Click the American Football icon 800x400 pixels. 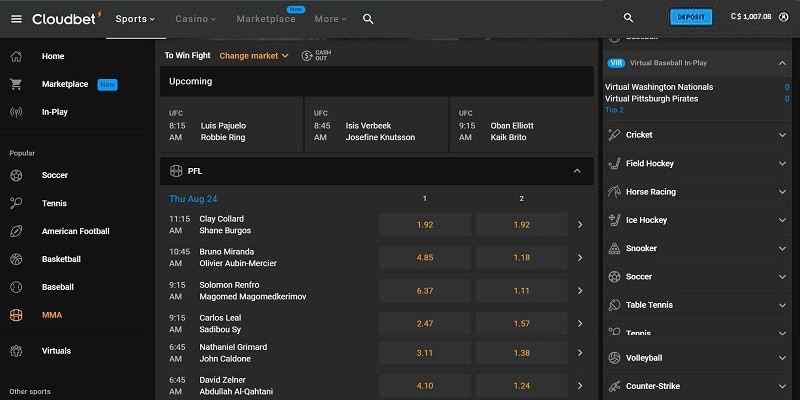(x=16, y=231)
